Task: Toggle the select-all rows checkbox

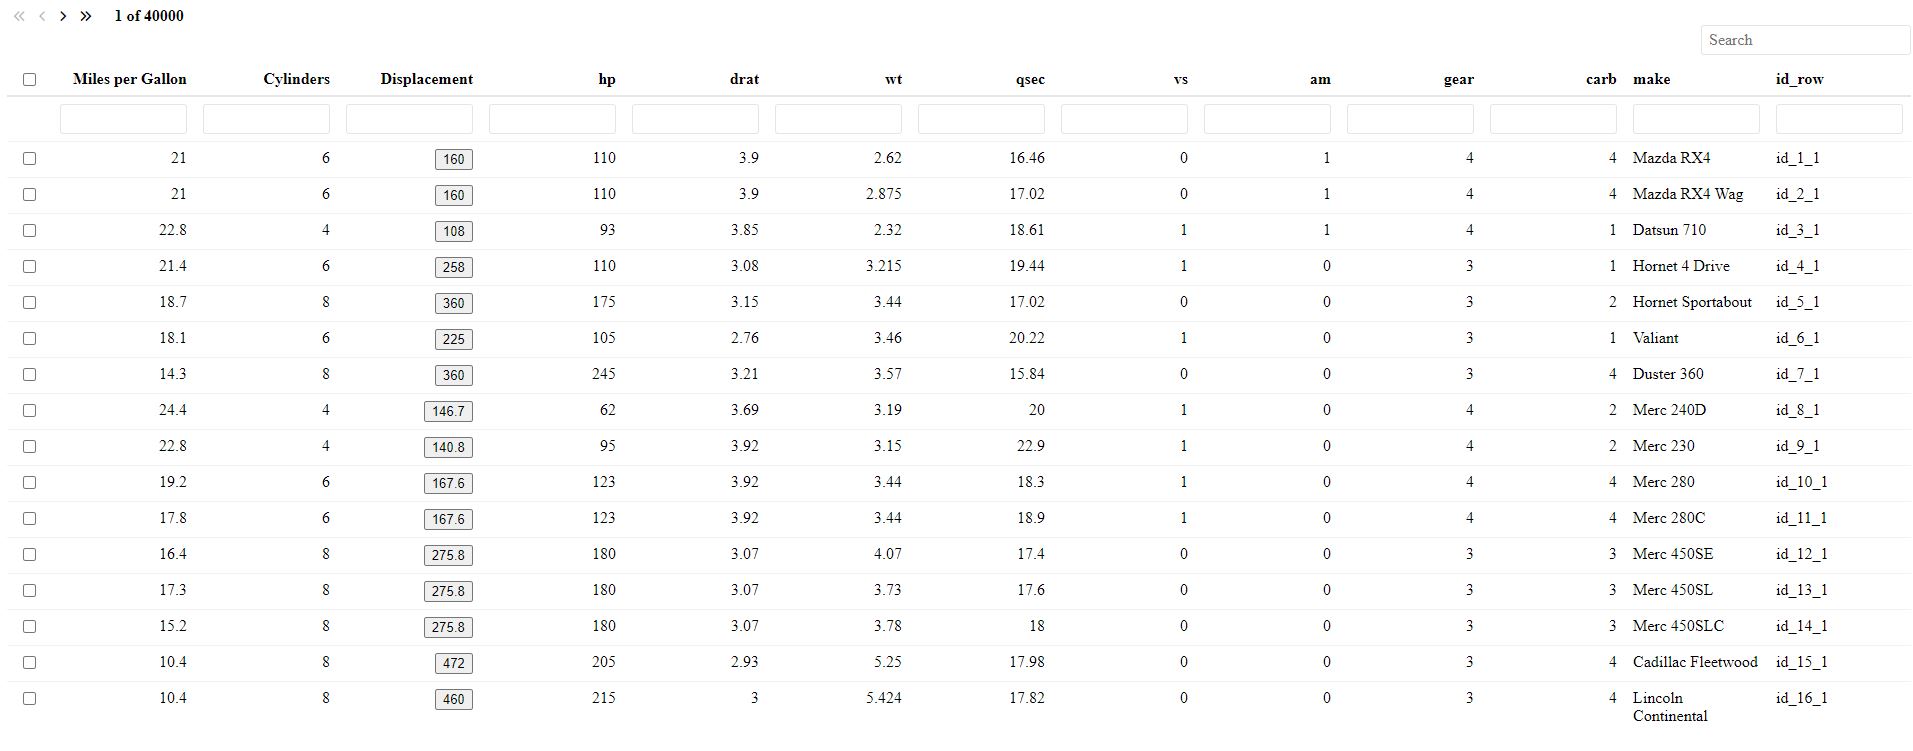Action: click(29, 79)
